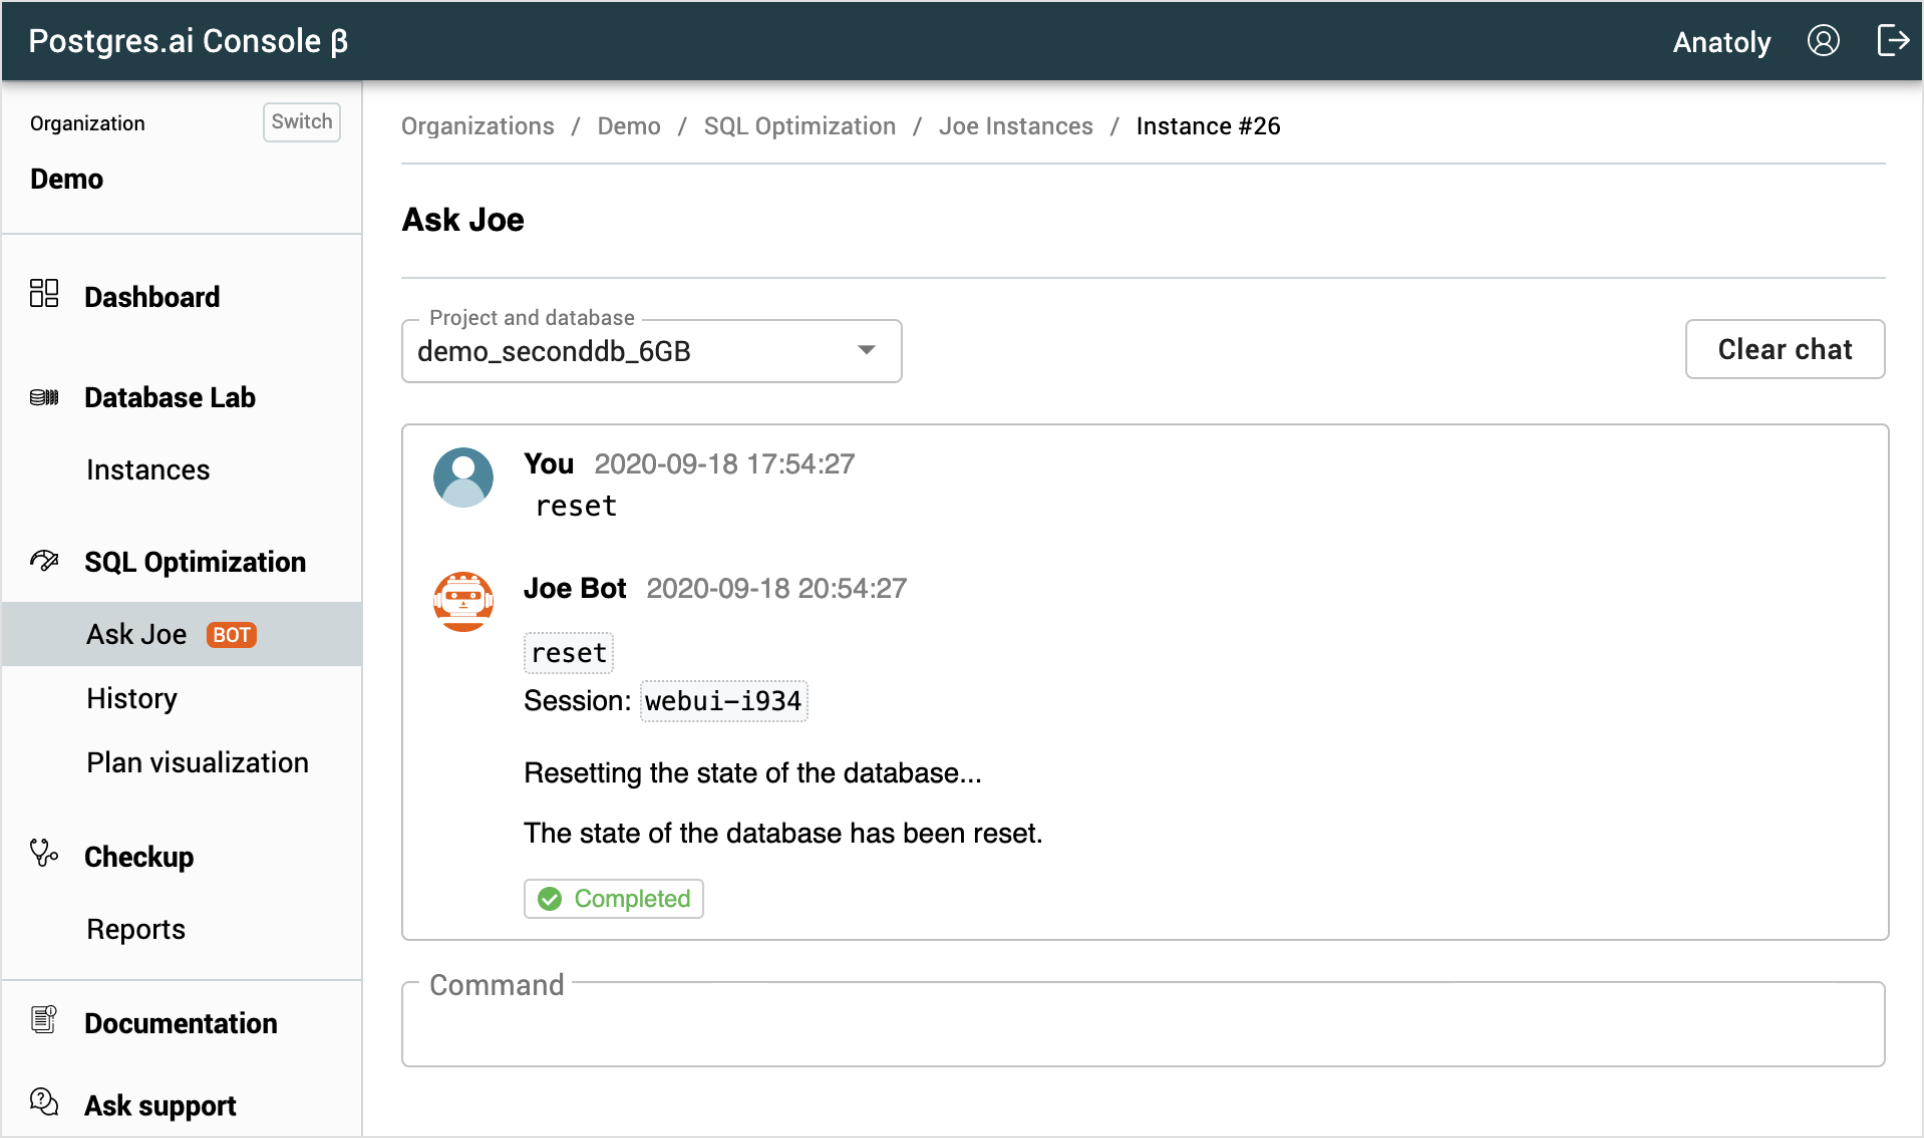This screenshot has width=1924, height=1138.
Task: Click the Command input field
Action: 1143,1024
